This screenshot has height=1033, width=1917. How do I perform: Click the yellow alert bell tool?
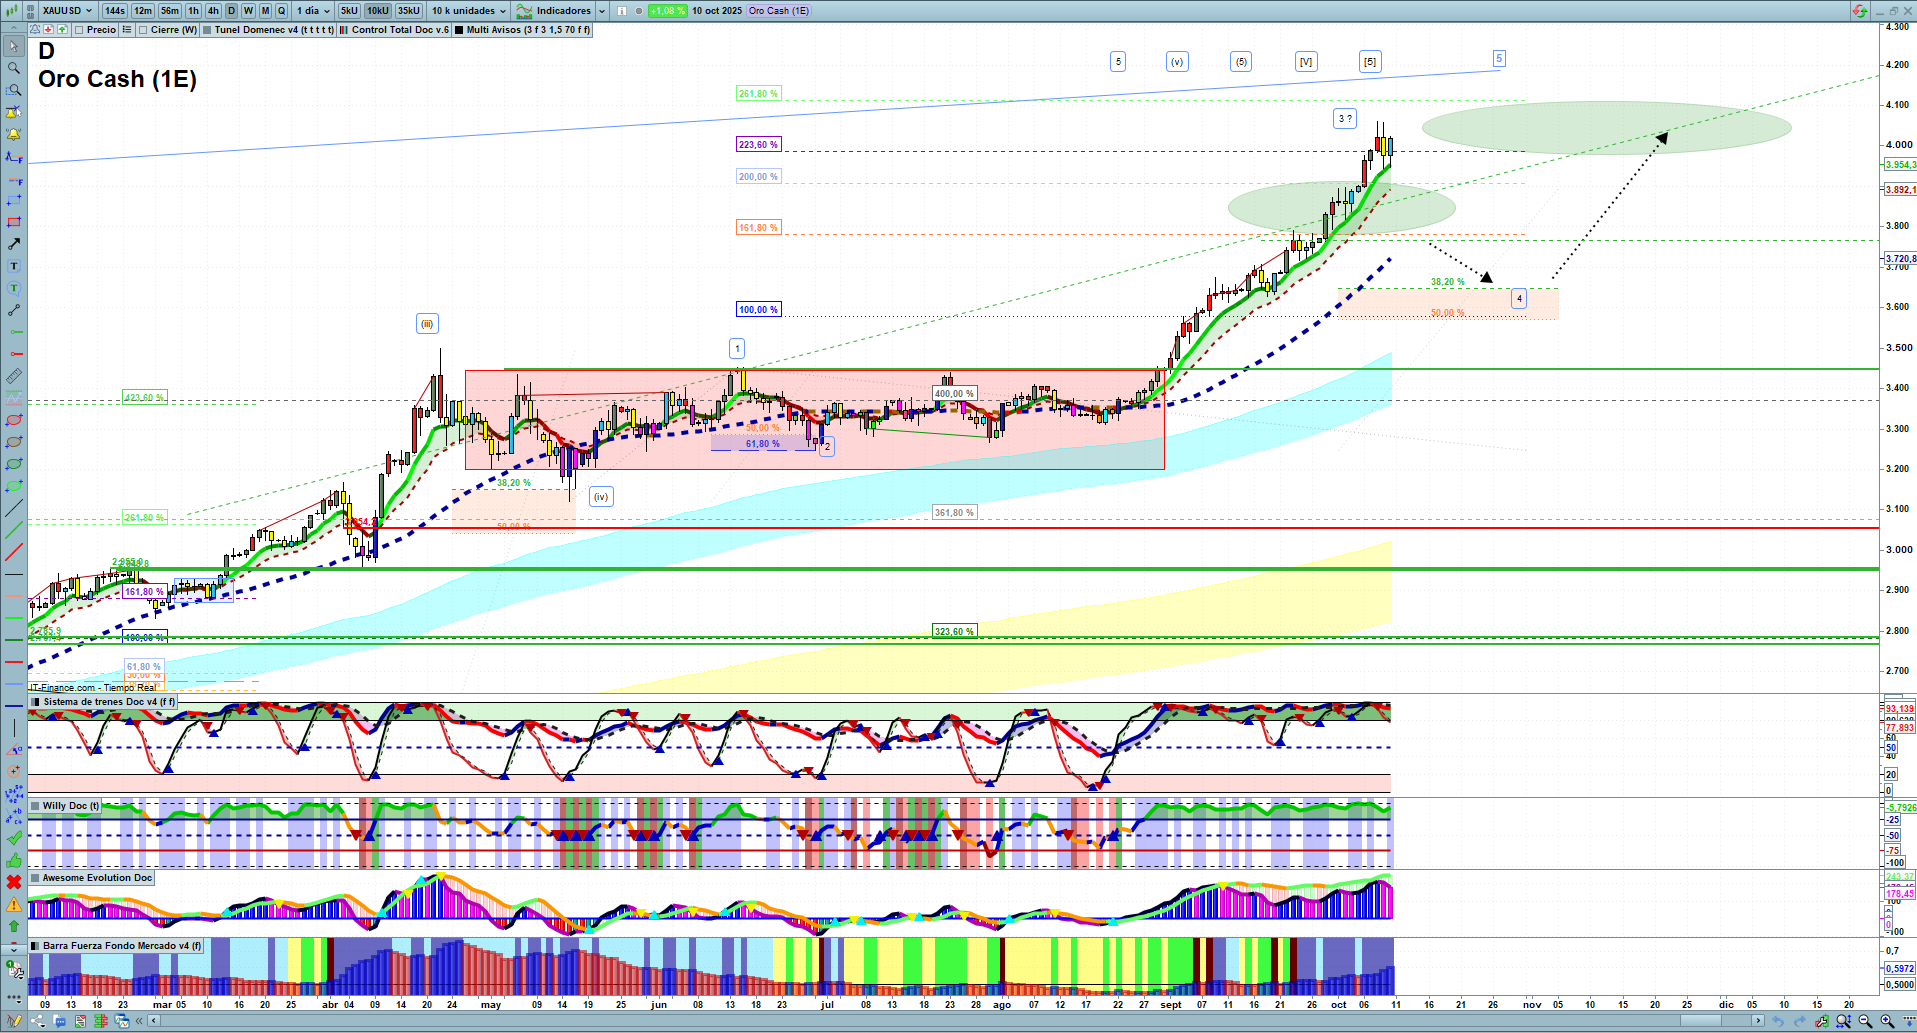coord(14,134)
